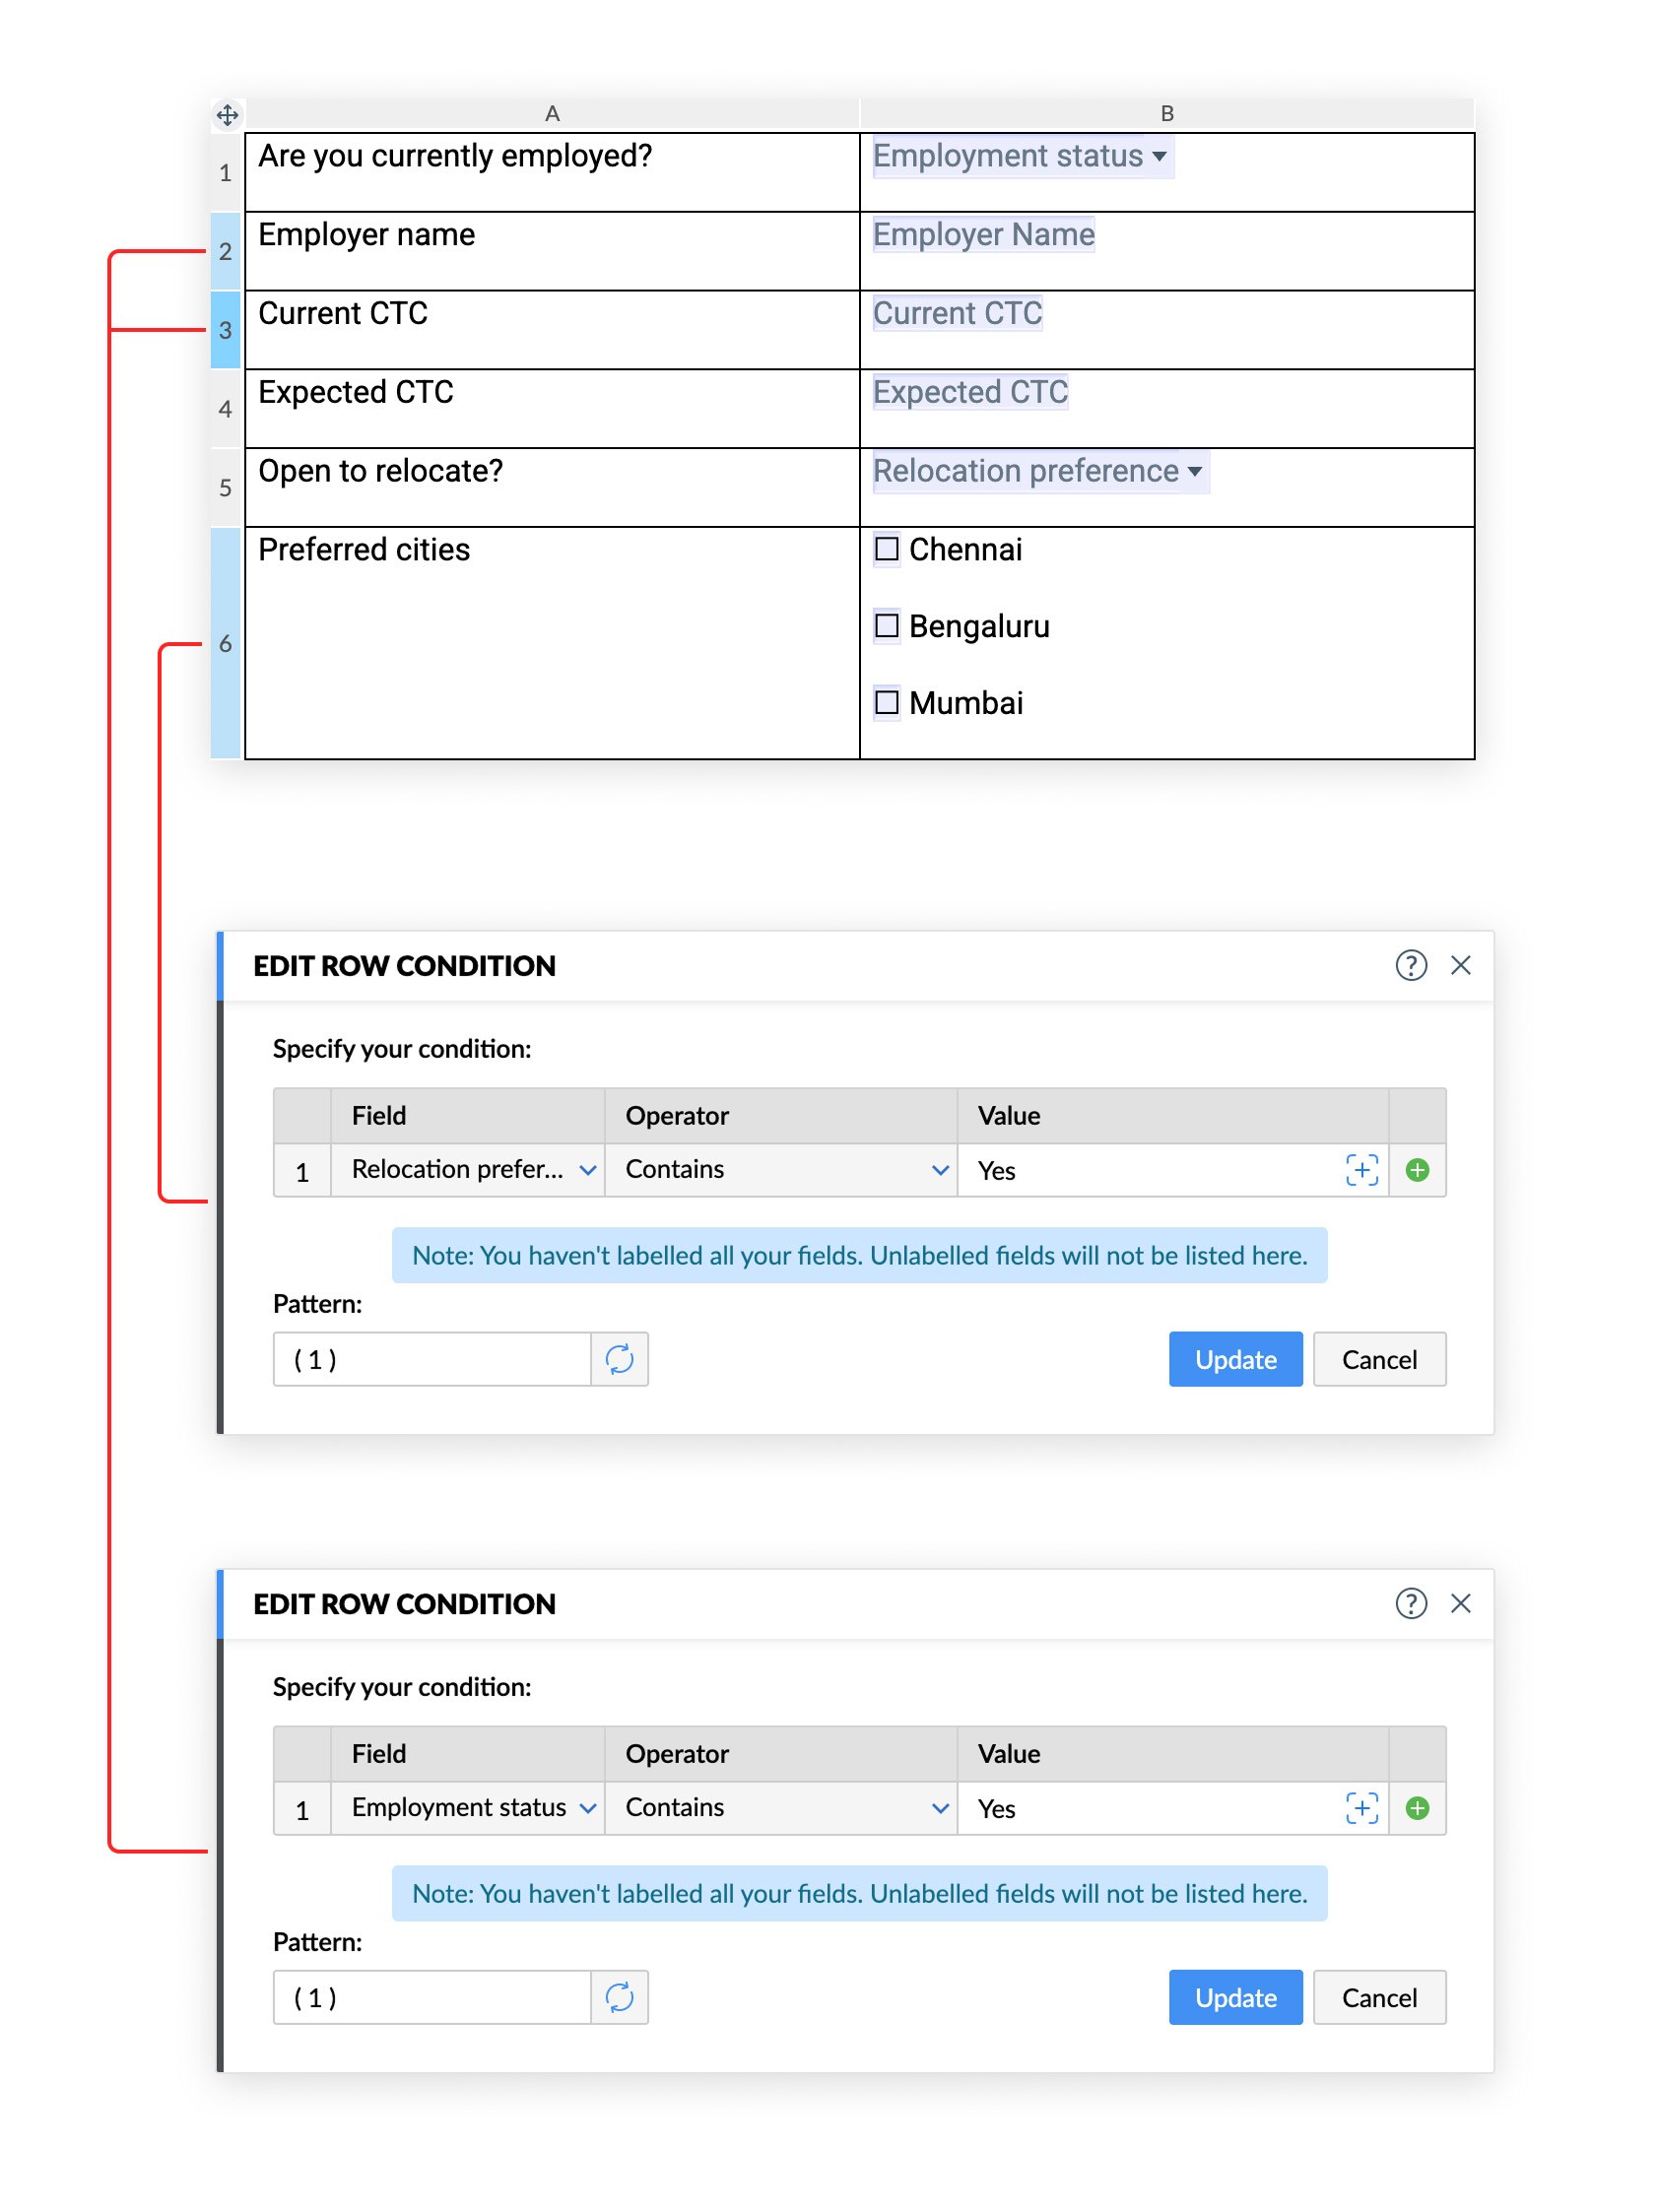This screenshot has width=1657, height=2212.
Task: Open help in the Employment status condition dialog
Action: coord(1410,1603)
